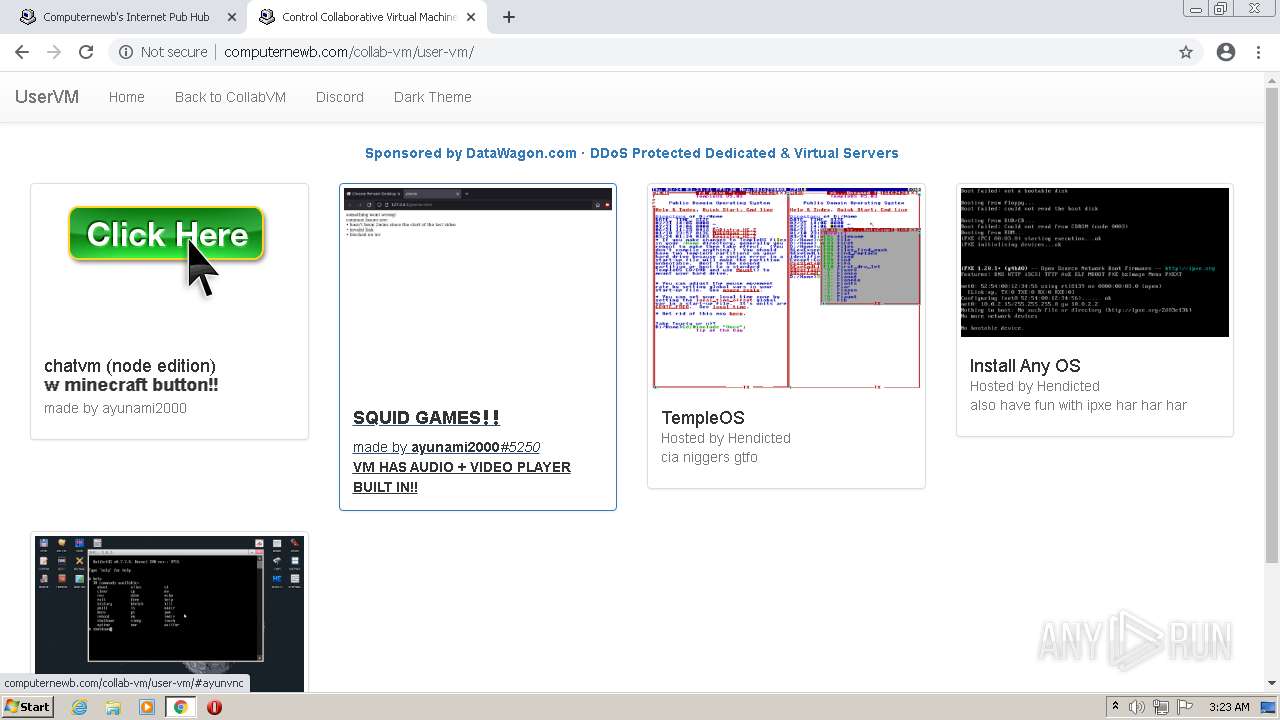Open the network tray icon

click(1161, 707)
